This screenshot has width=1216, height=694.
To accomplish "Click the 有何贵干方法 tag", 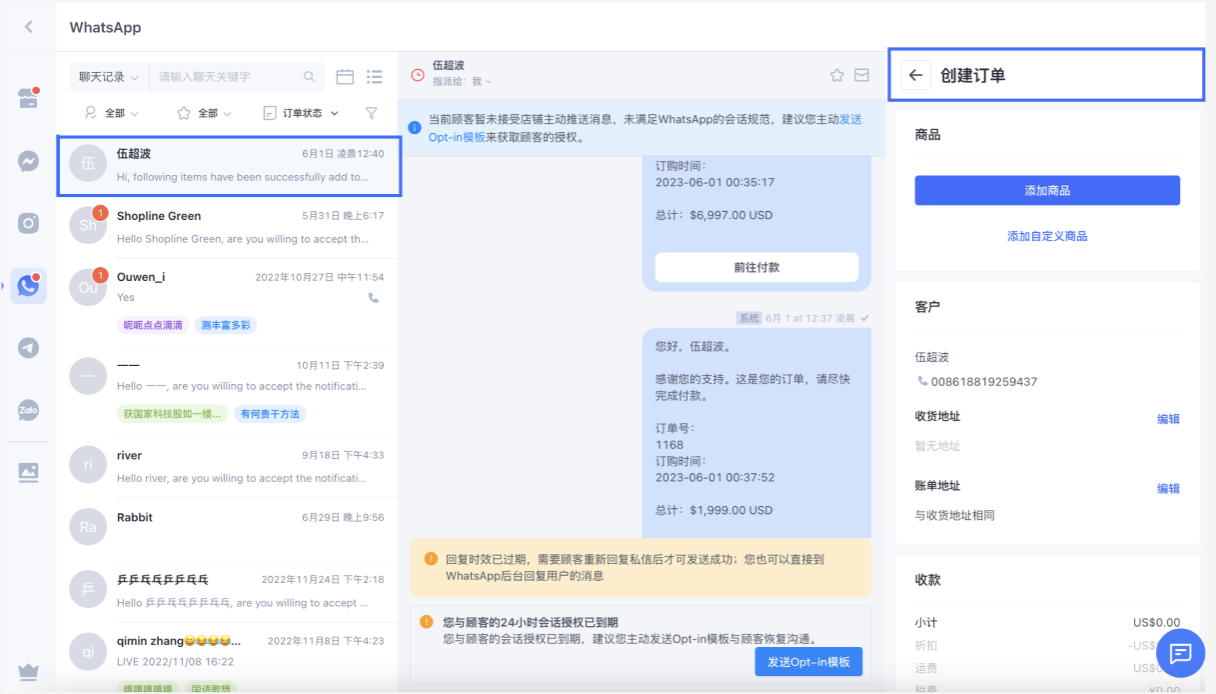I will point(270,413).
